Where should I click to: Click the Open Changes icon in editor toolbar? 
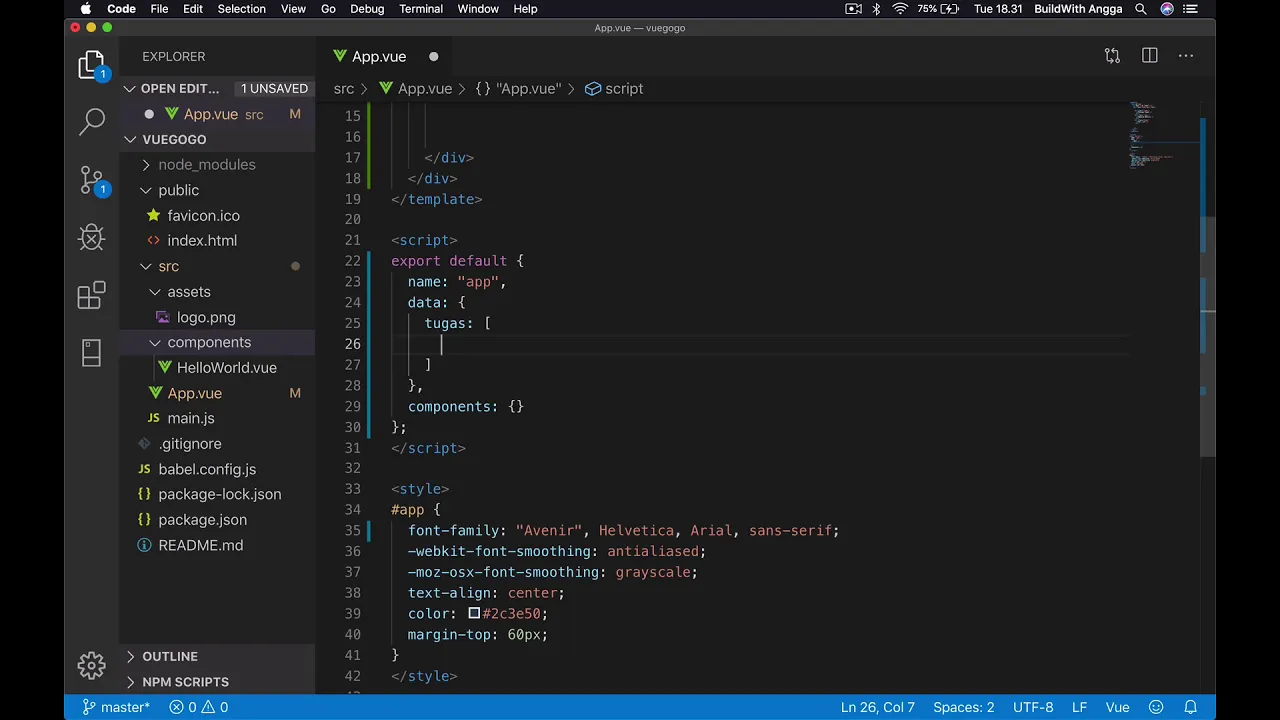coord(1112,56)
